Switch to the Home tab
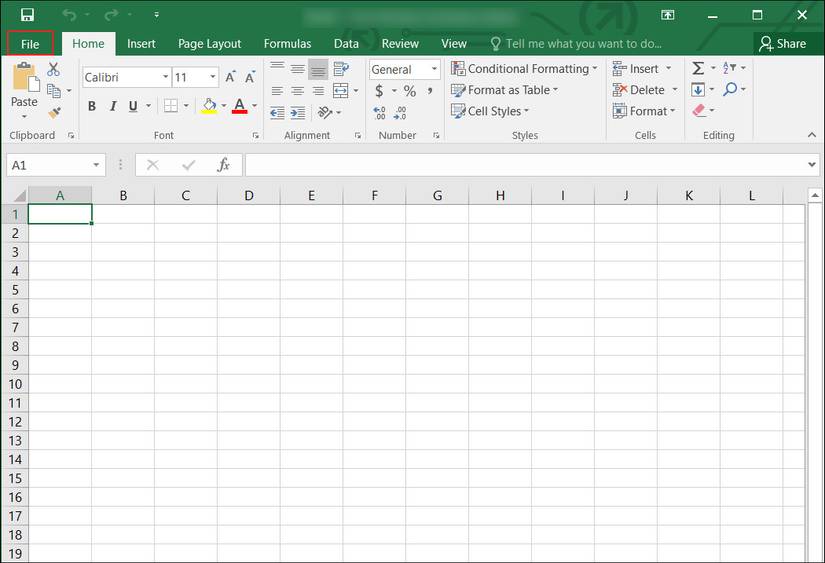The image size is (825, 563). 88,44
